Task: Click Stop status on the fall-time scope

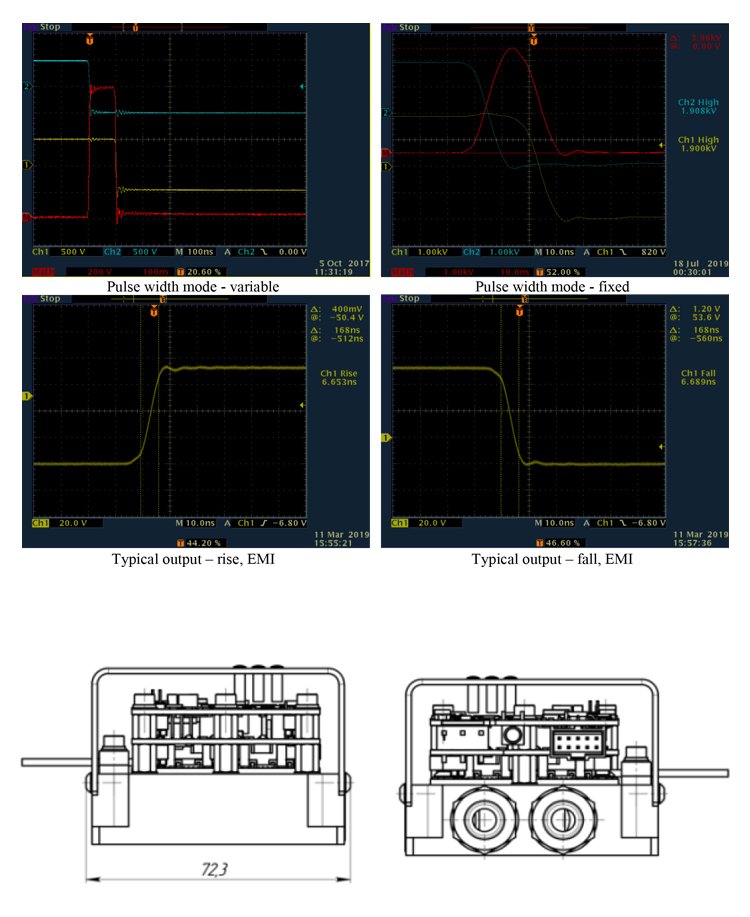Action: pyautogui.click(x=410, y=298)
